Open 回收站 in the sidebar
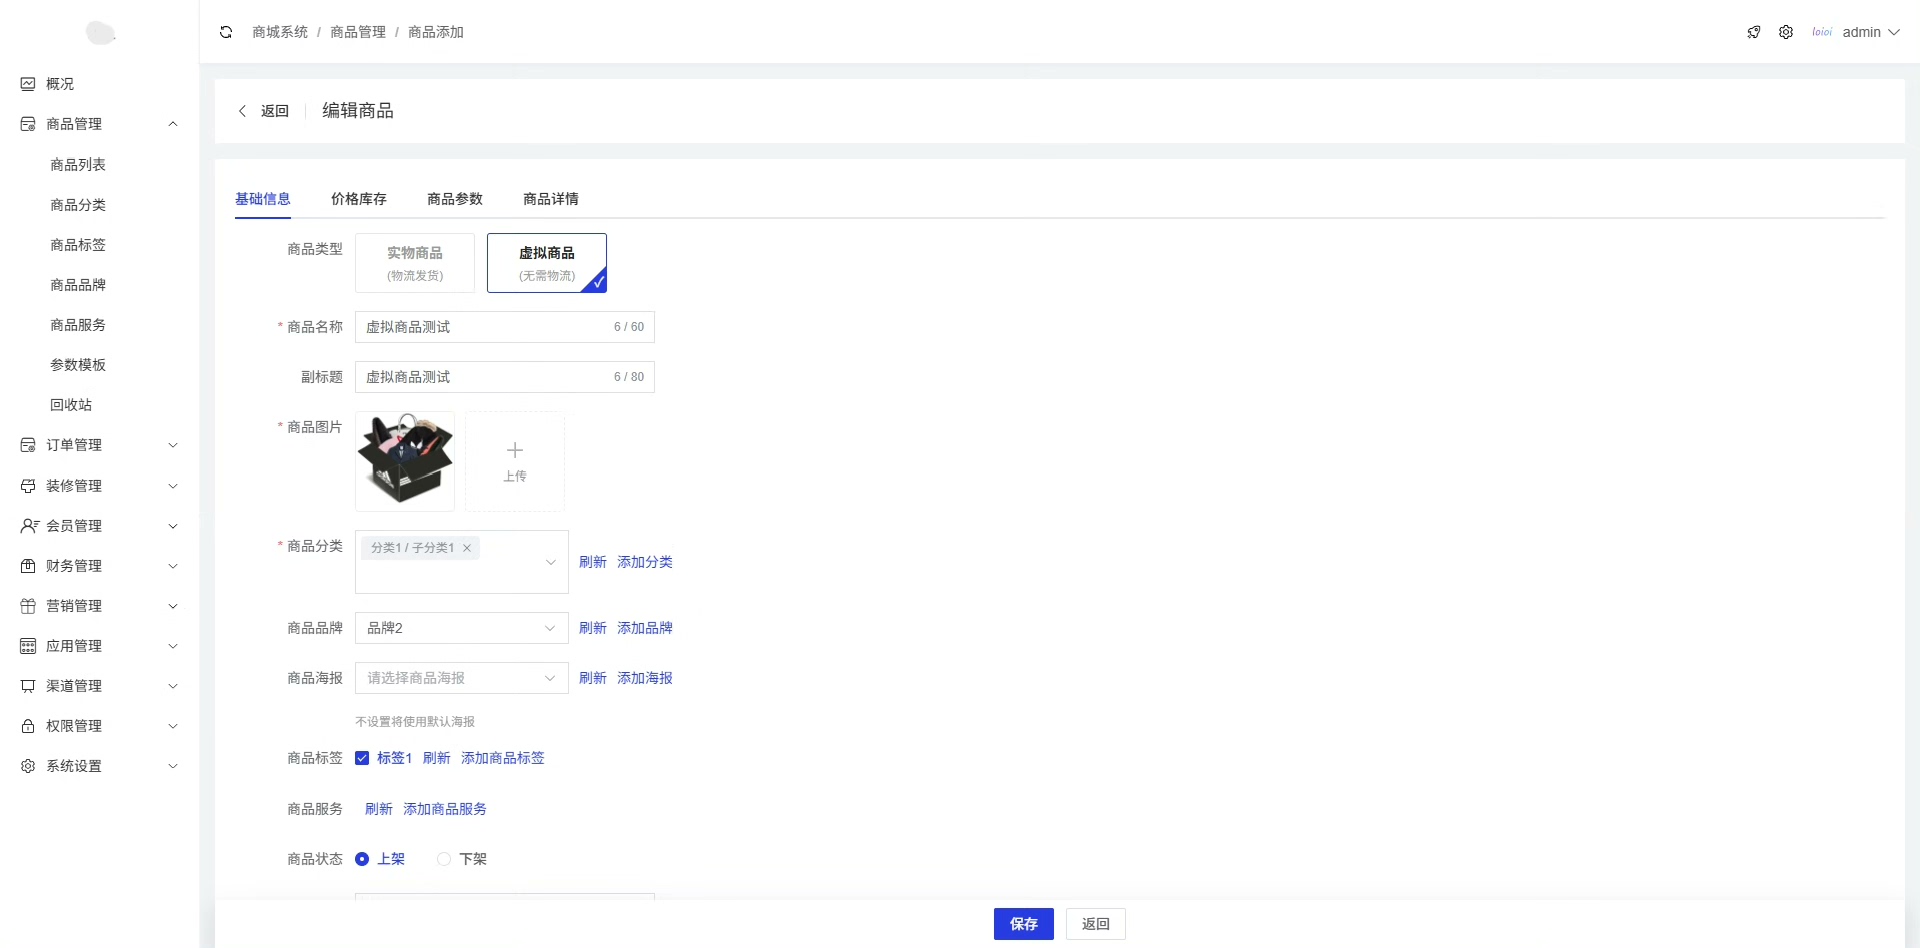Screen dimensions: 1920x948 [71, 405]
